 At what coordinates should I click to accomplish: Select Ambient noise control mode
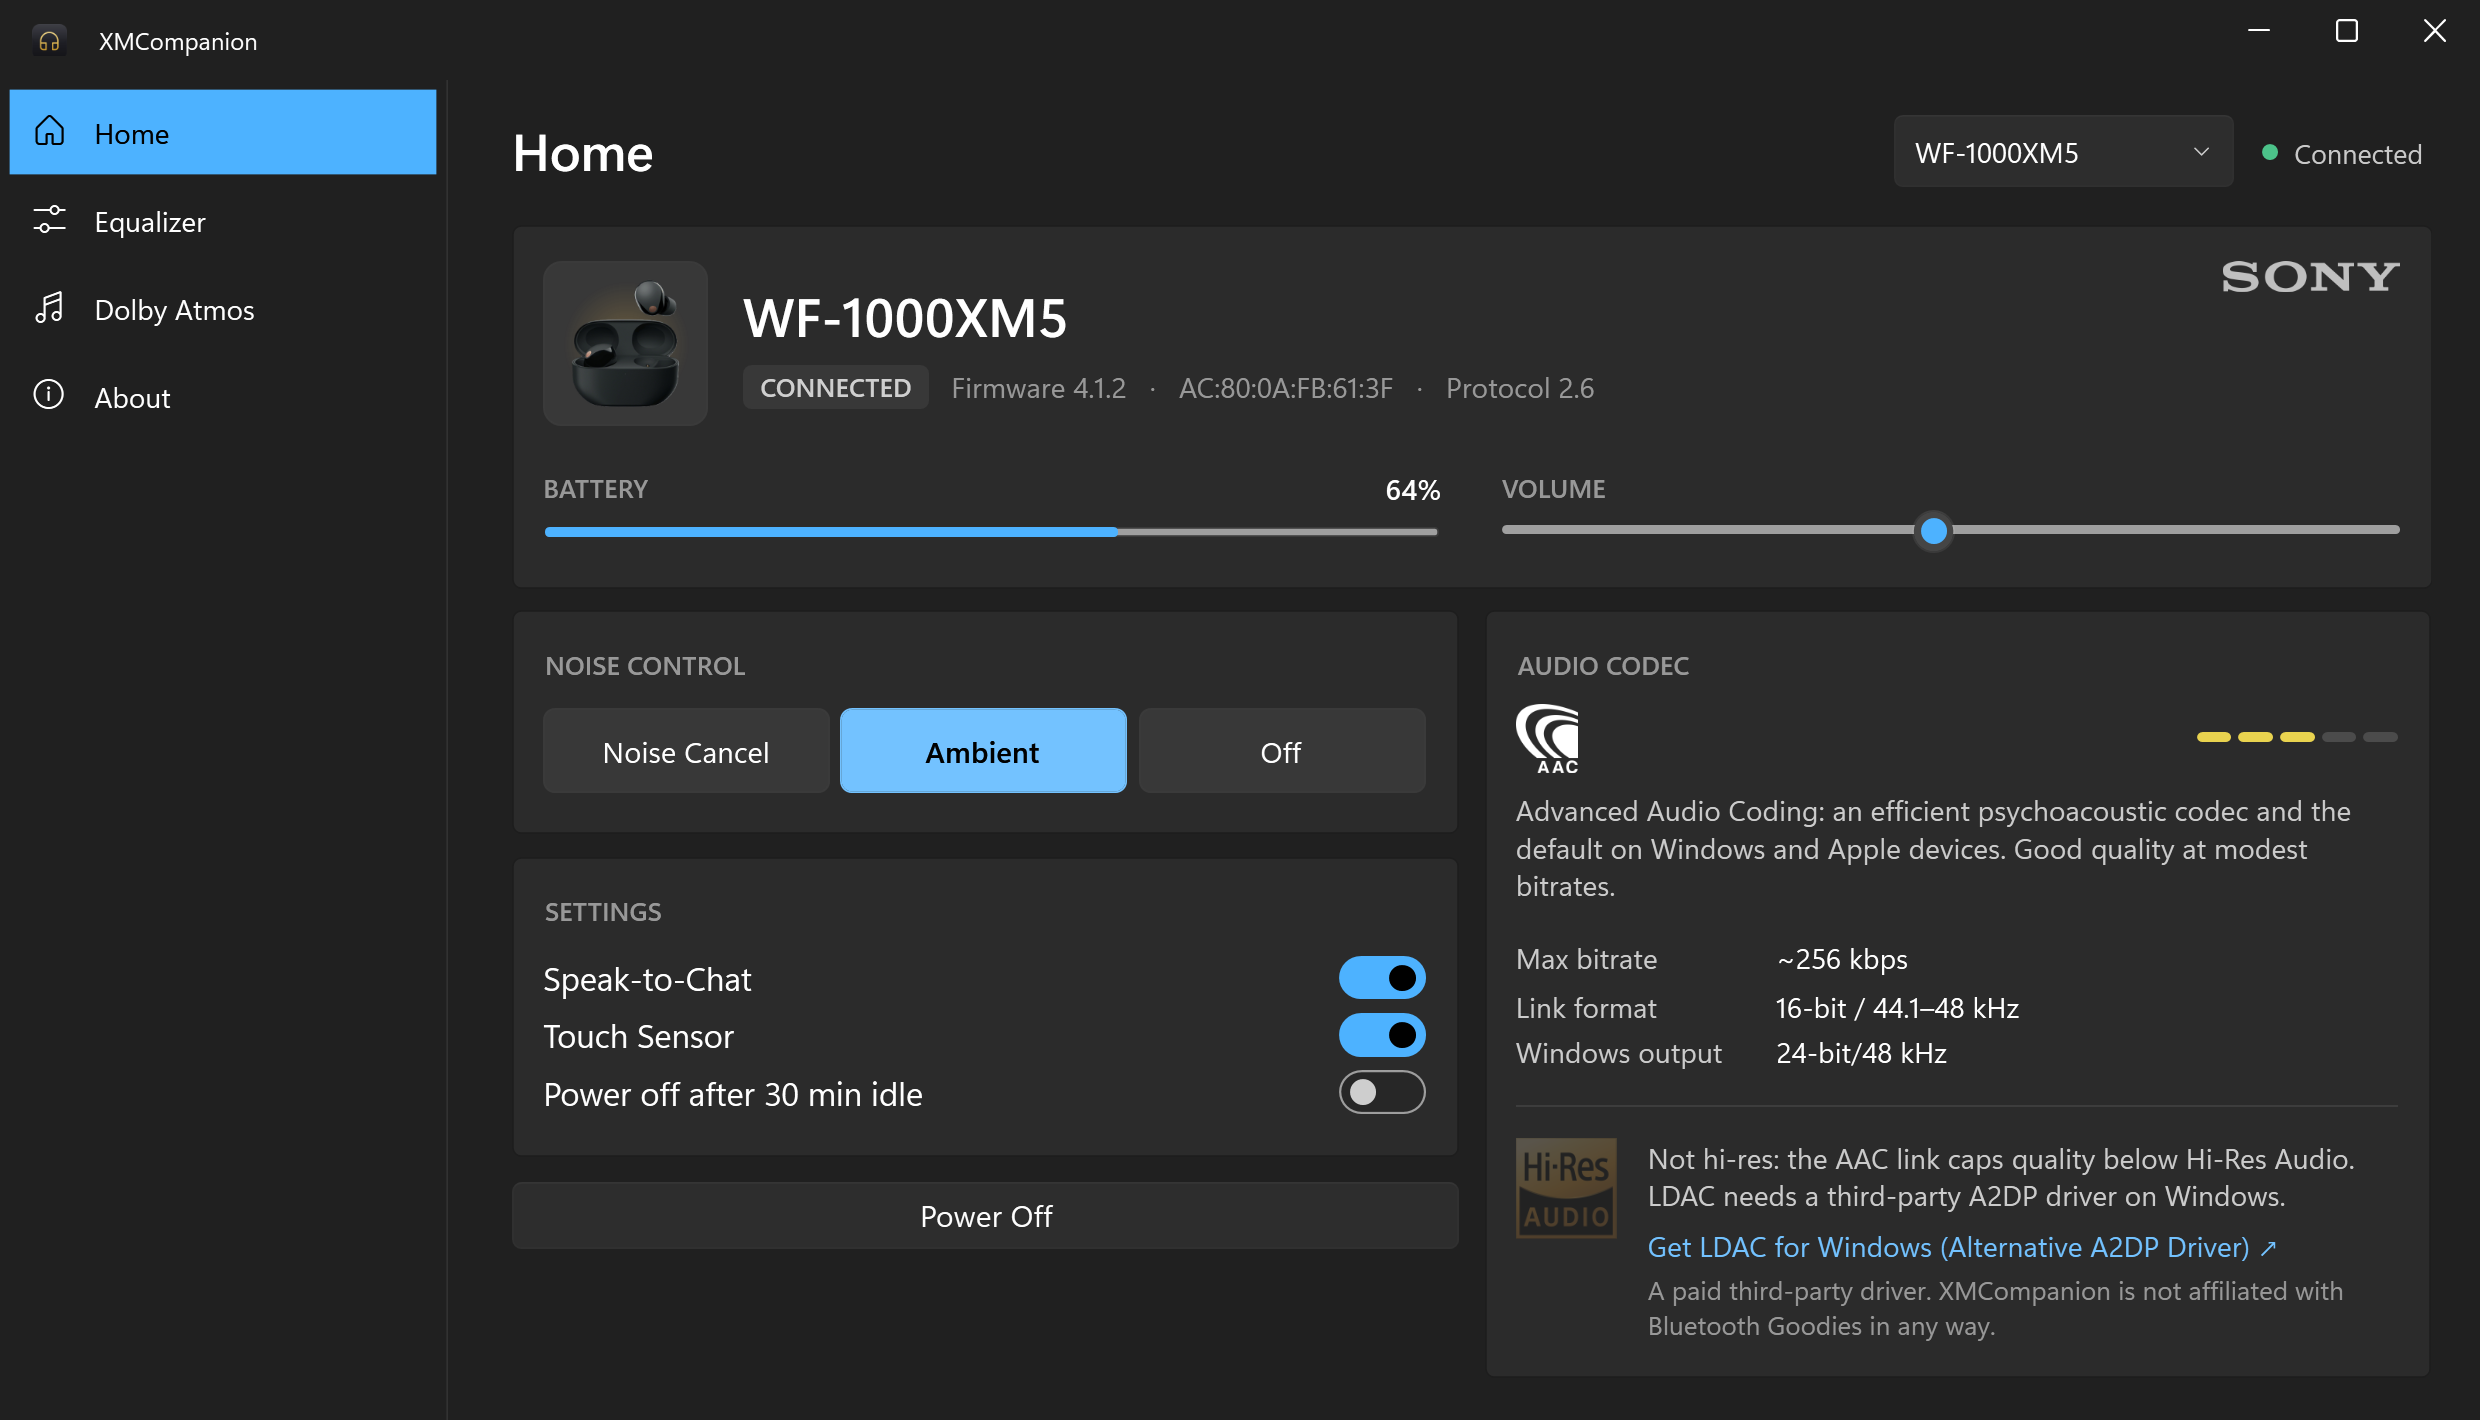click(x=983, y=751)
